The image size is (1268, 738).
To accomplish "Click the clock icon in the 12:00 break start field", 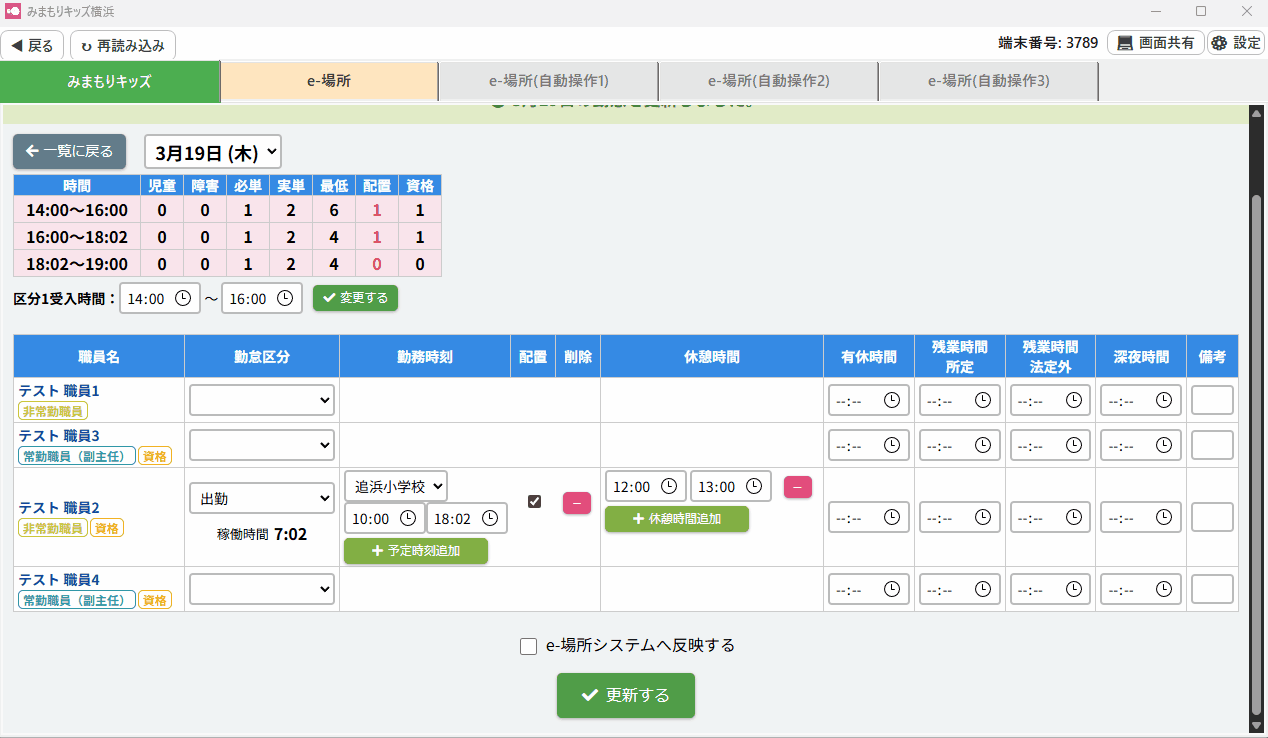I will click(x=669, y=487).
